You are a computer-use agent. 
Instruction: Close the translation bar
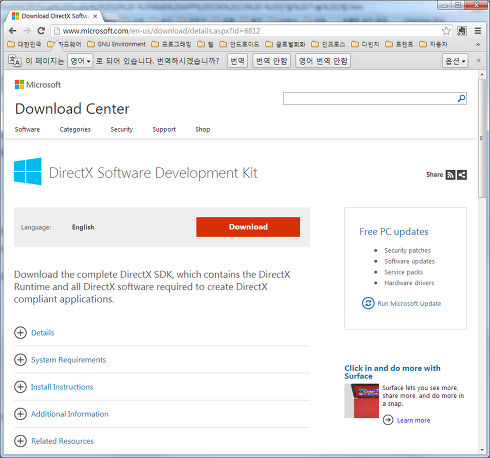[x=478, y=61]
